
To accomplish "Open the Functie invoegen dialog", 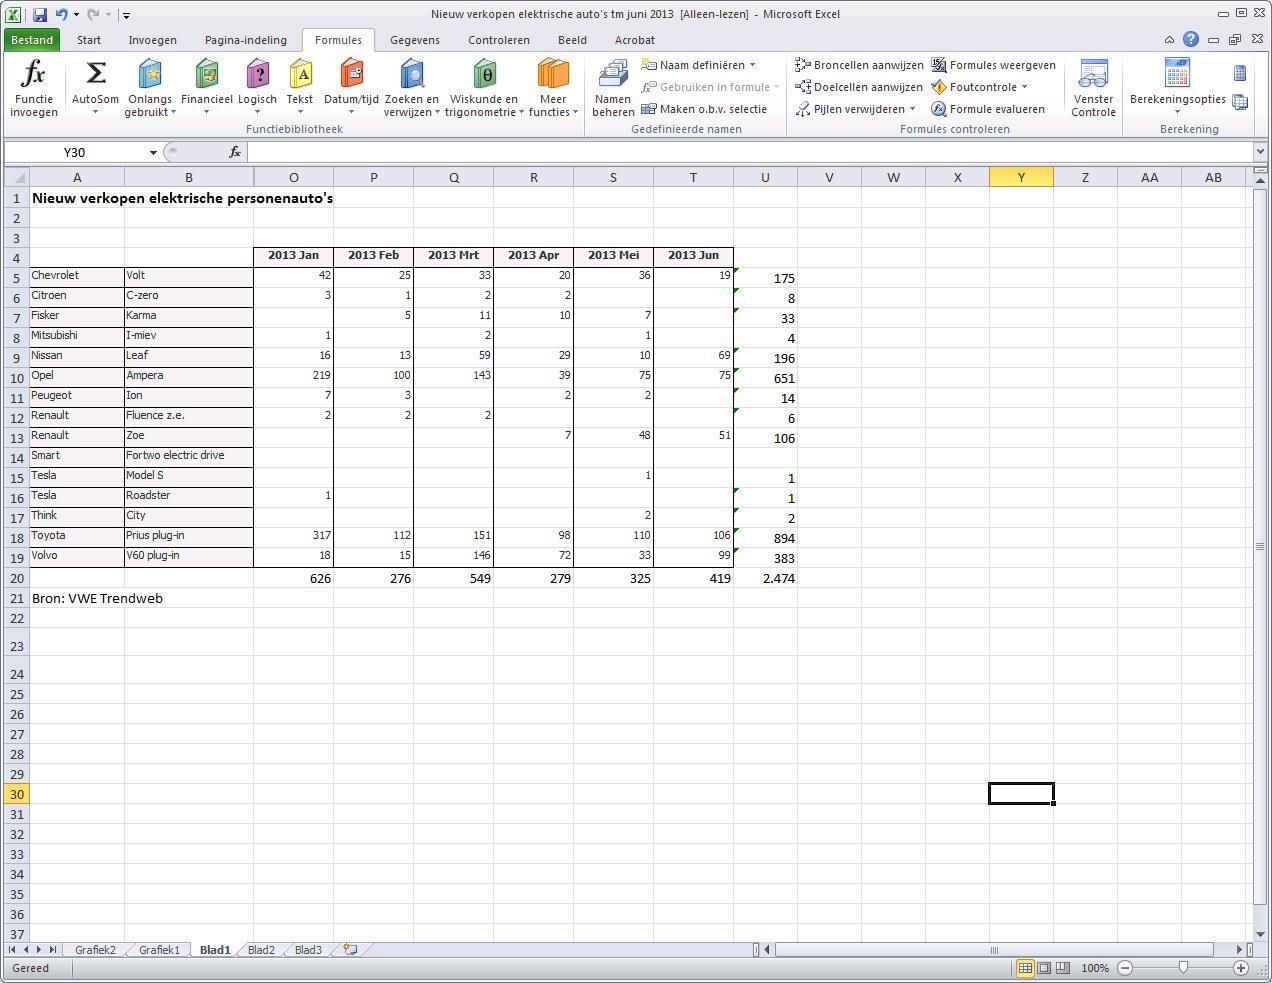I will click(x=34, y=88).
